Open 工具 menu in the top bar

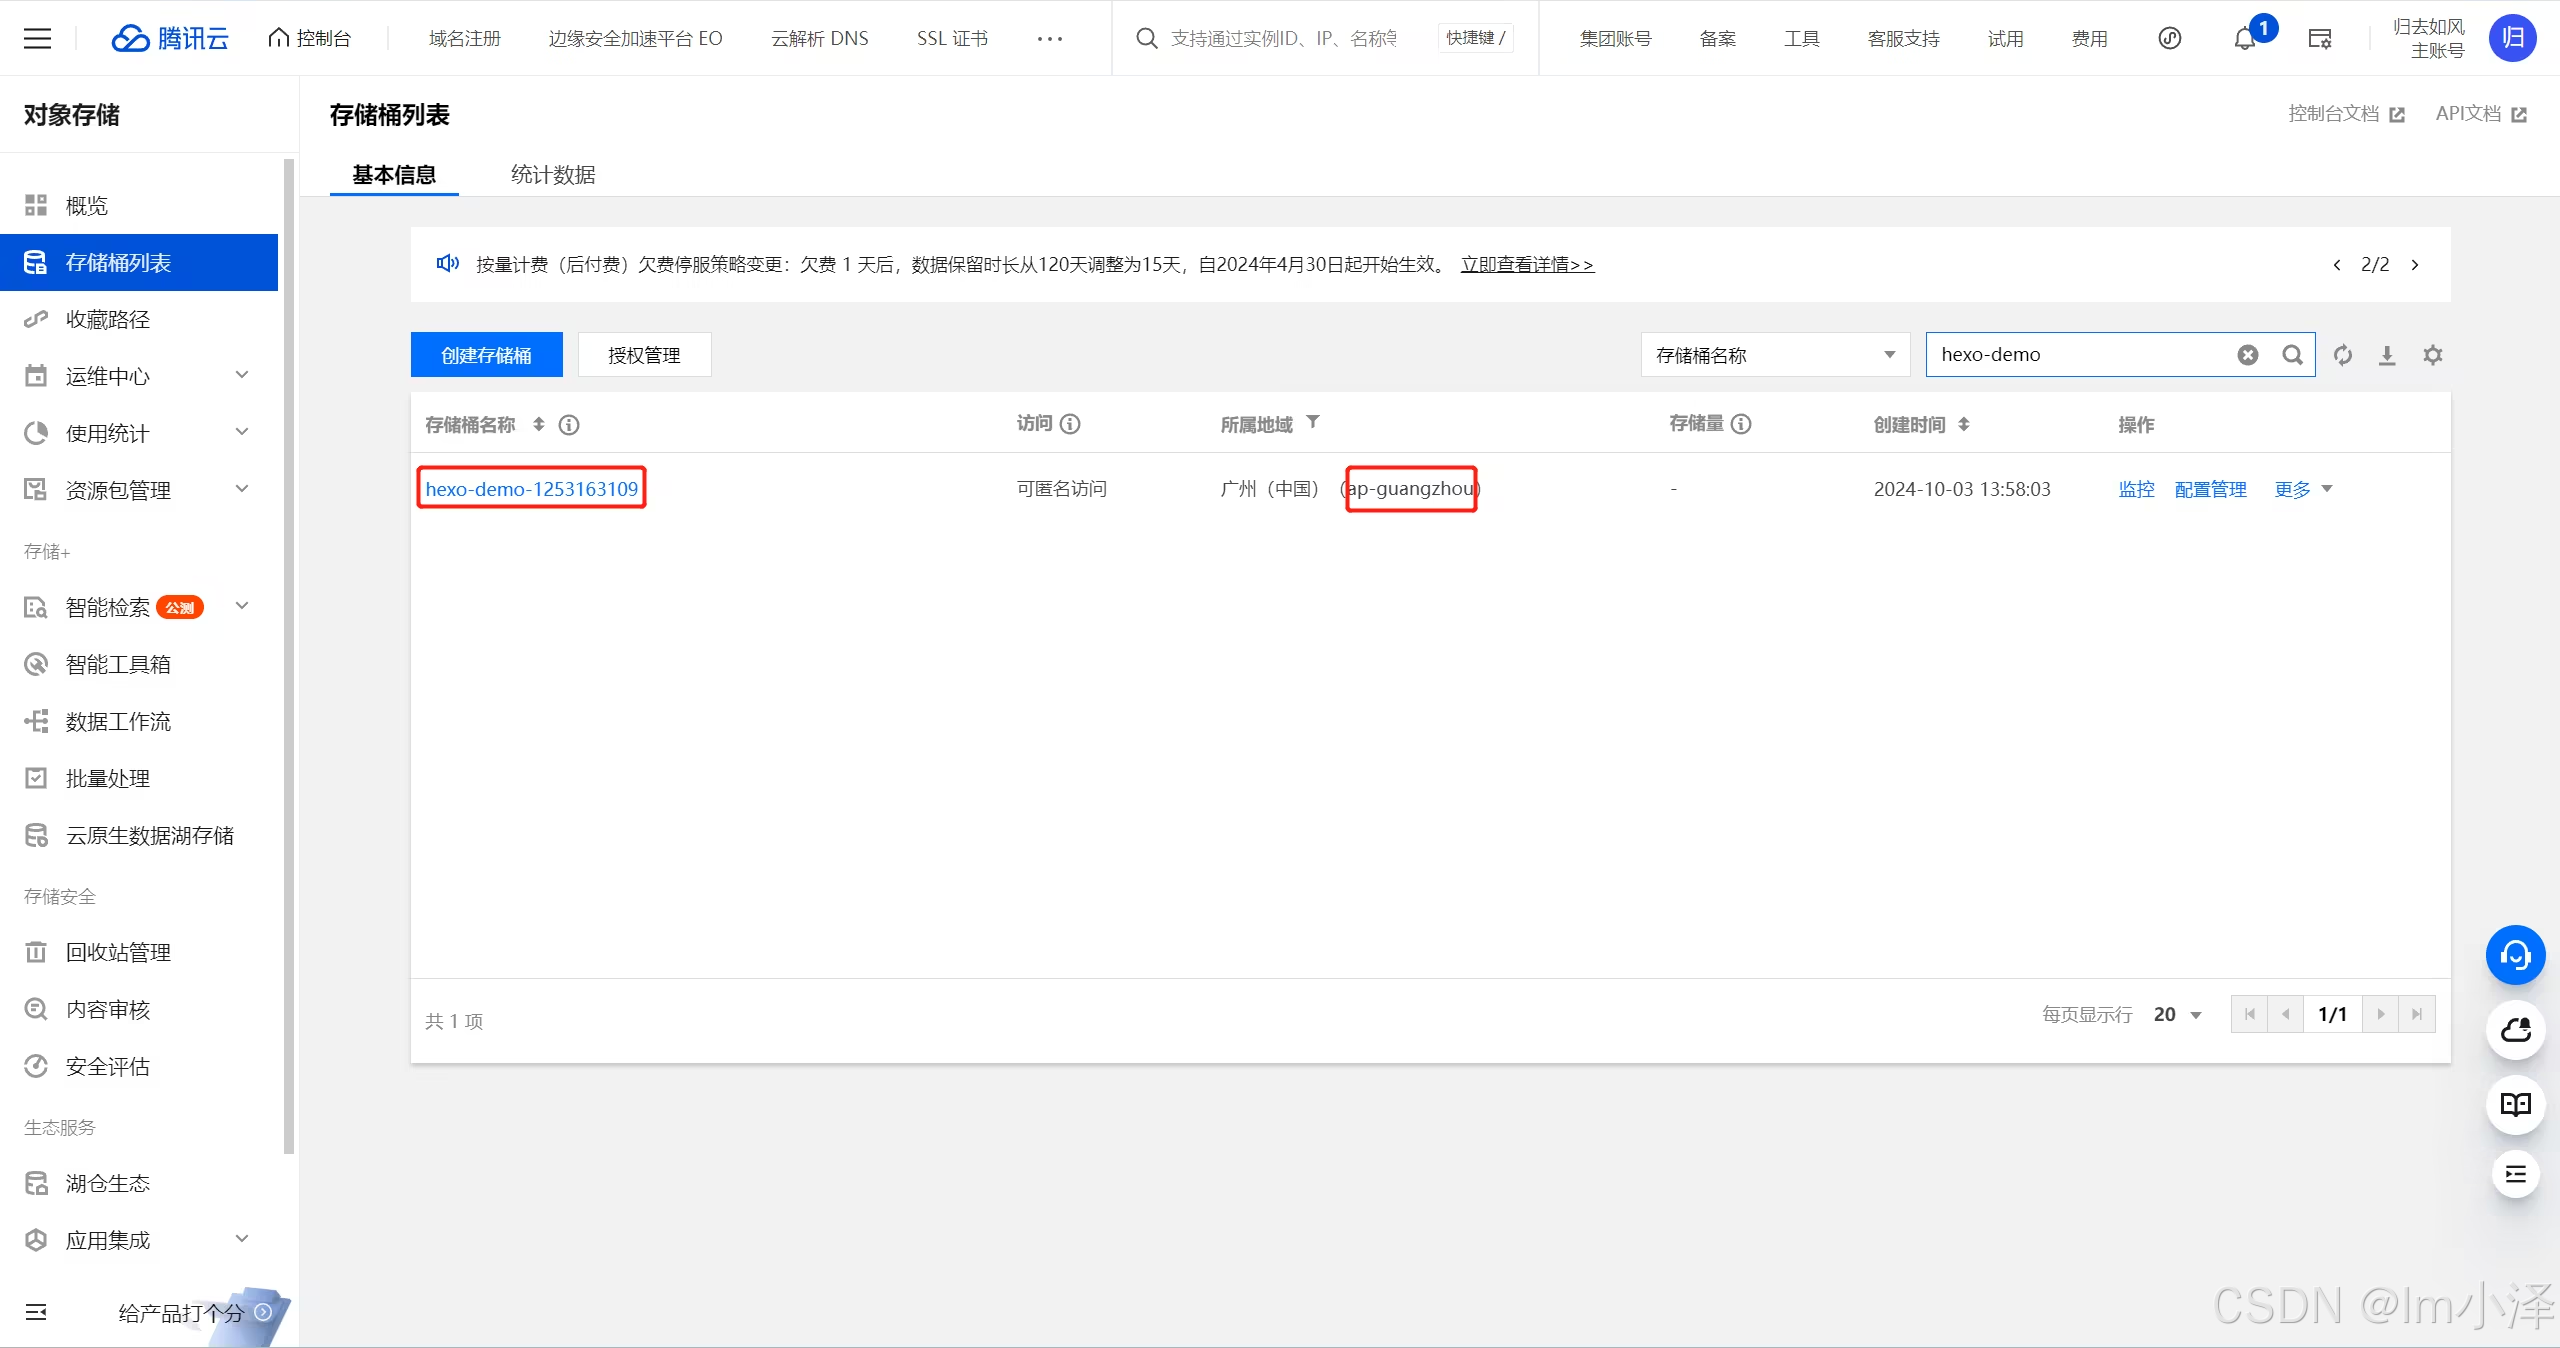[1802, 38]
